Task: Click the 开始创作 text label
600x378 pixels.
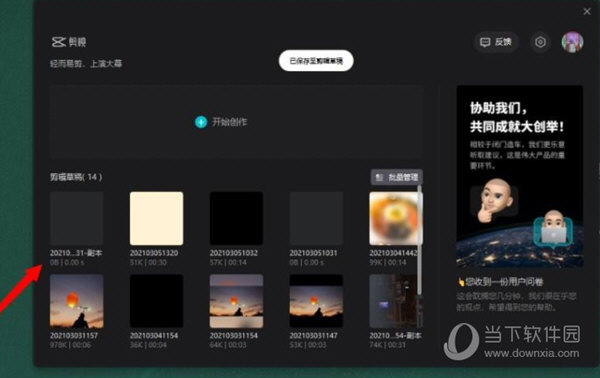Action: [230, 122]
